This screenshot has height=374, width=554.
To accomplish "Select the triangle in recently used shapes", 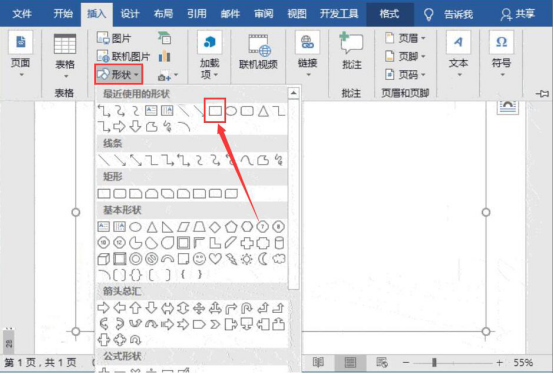I will pyautogui.click(x=263, y=111).
